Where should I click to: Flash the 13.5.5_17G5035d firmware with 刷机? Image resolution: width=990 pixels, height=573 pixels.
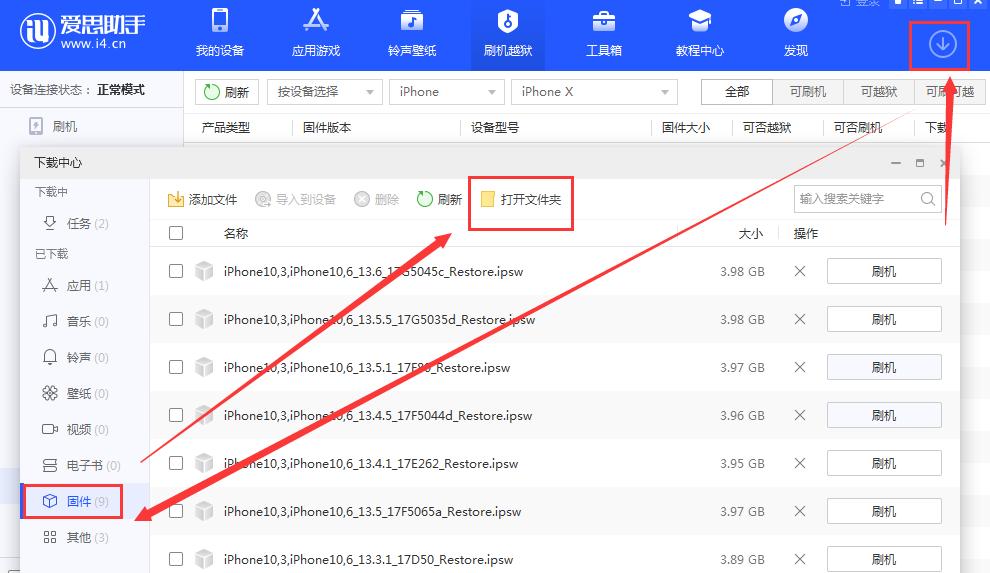884,319
